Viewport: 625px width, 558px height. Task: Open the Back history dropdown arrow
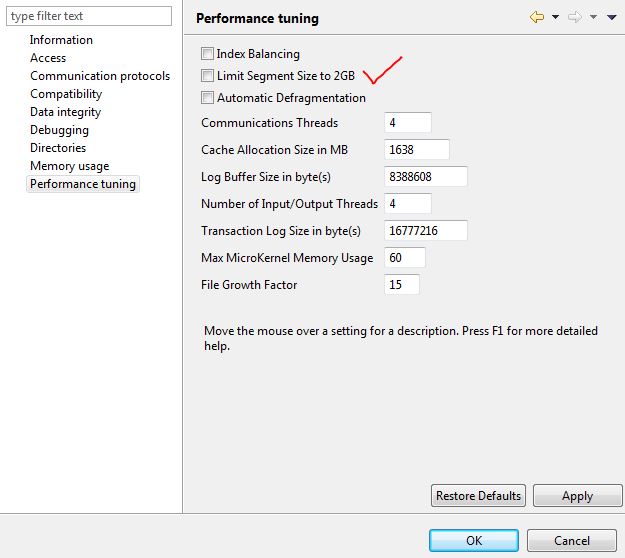[x=555, y=18]
